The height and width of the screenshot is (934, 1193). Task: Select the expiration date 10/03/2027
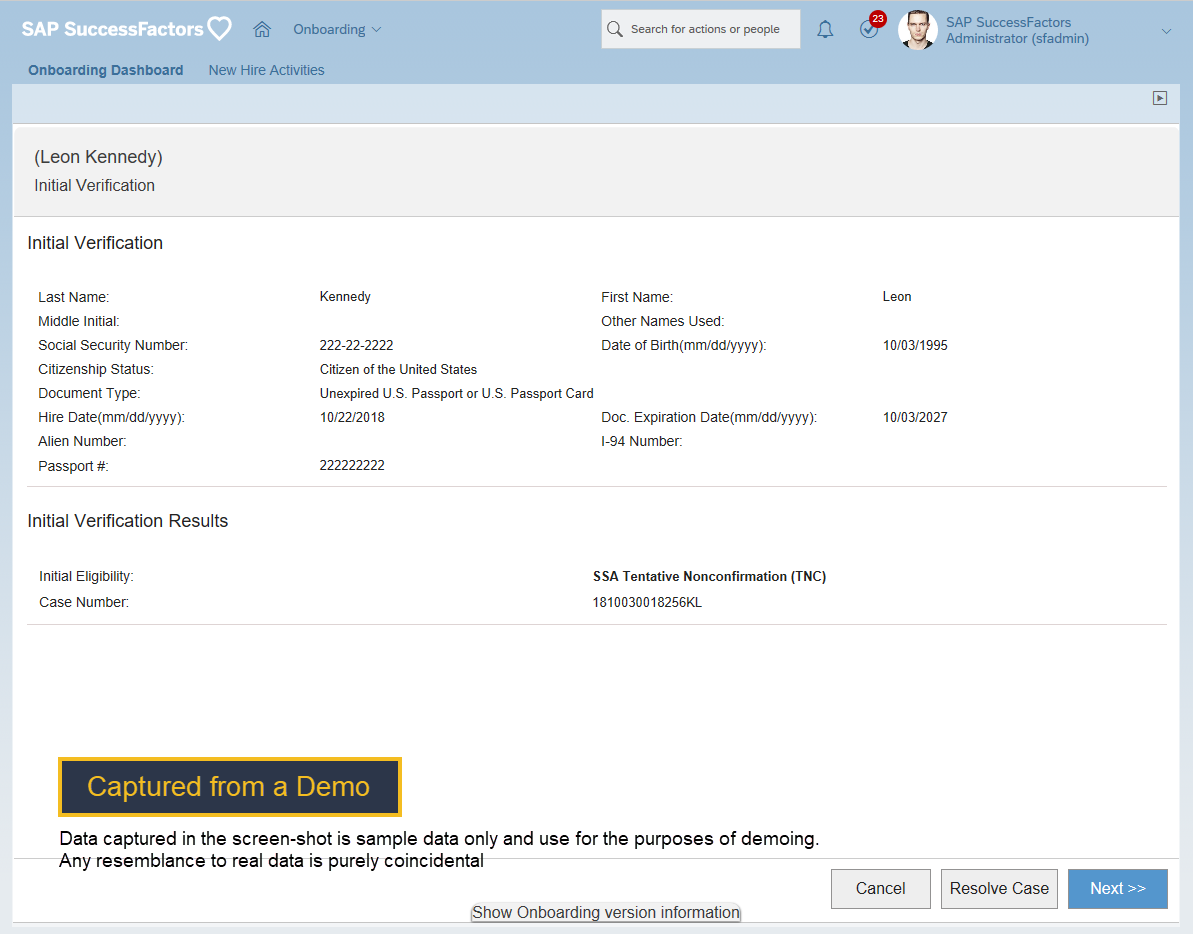(915, 418)
